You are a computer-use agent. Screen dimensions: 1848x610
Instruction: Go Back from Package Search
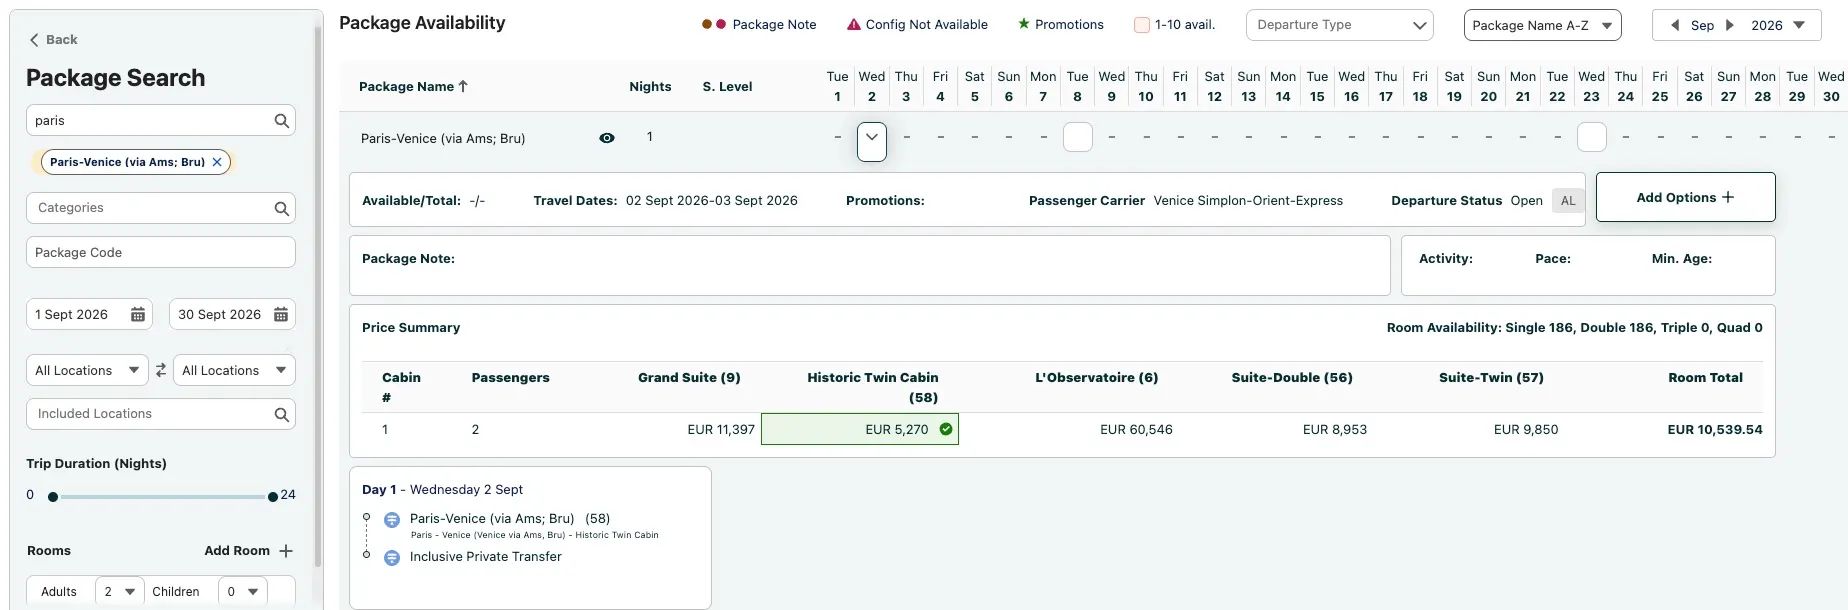(x=53, y=40)
